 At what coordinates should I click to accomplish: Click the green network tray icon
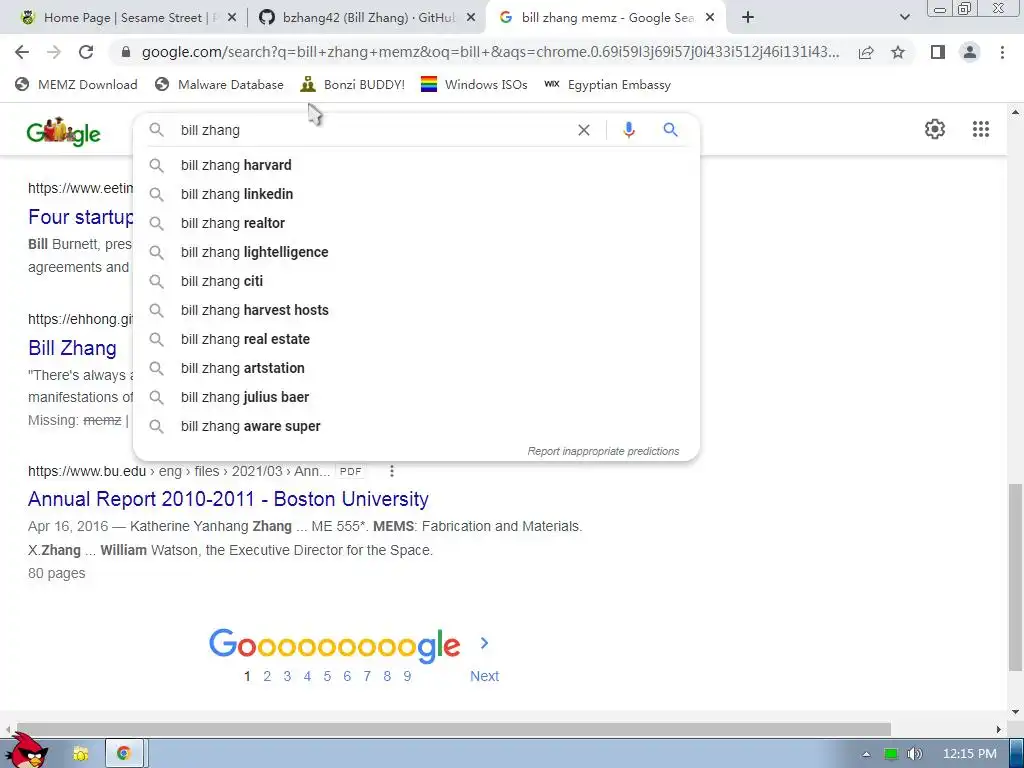(890, 754)
